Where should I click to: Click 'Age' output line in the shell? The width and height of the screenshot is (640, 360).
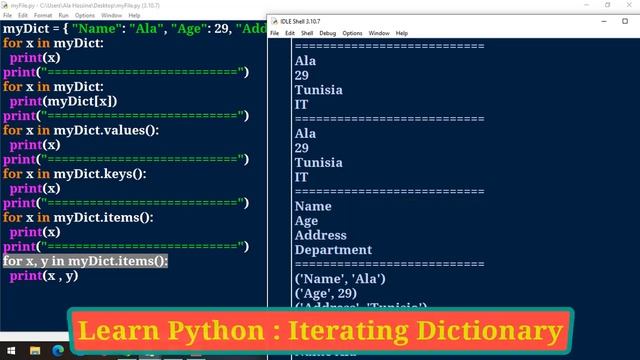306,221
